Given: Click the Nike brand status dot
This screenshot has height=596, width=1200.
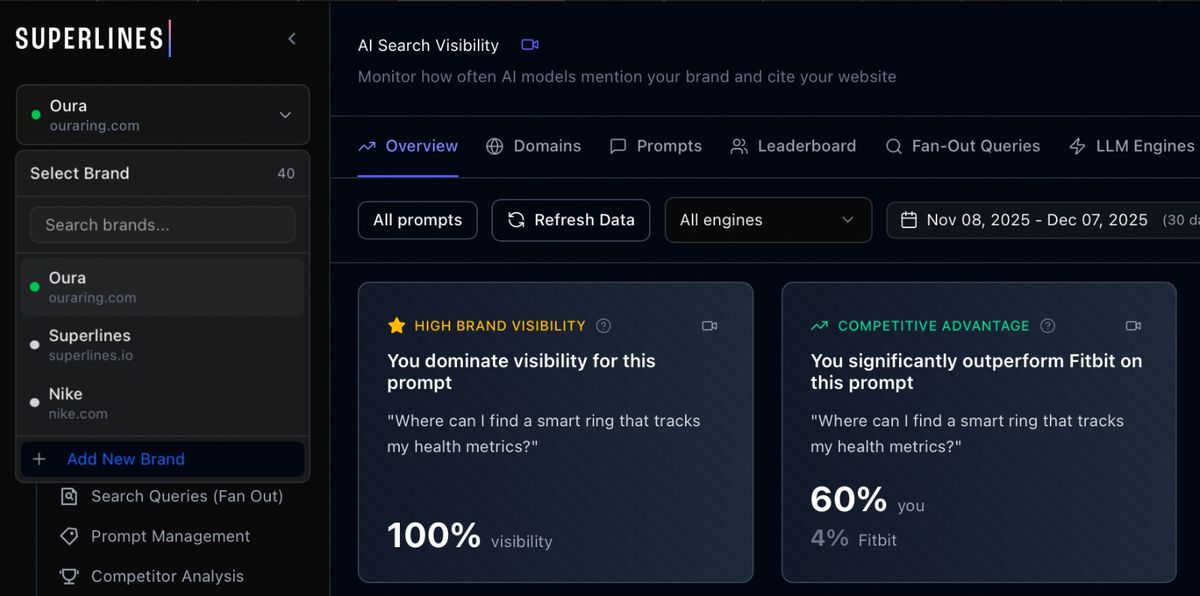Looking at the screenshot, I should coord(37,403).
